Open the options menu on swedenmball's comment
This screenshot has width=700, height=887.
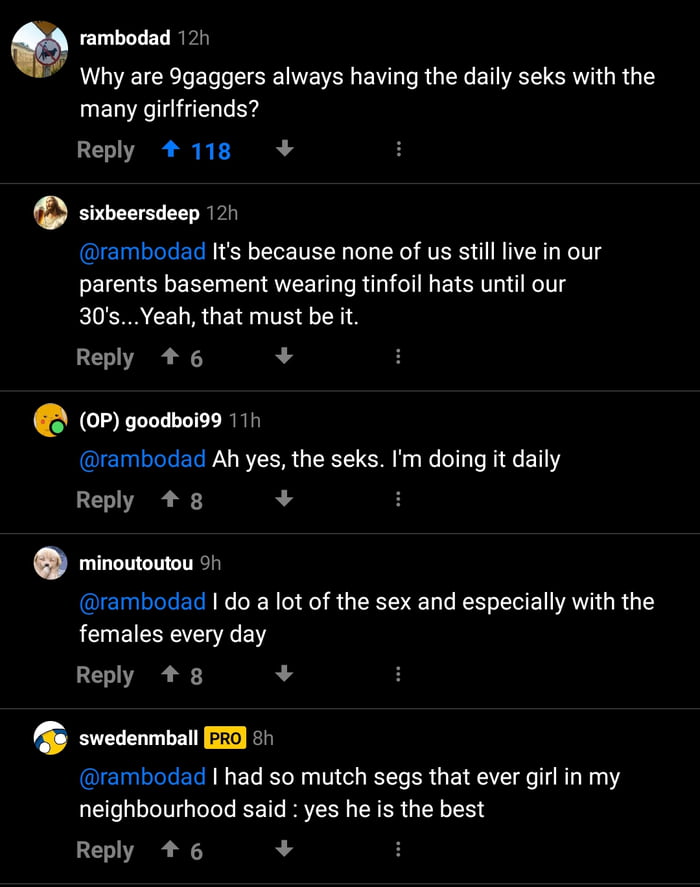point(398,849)
